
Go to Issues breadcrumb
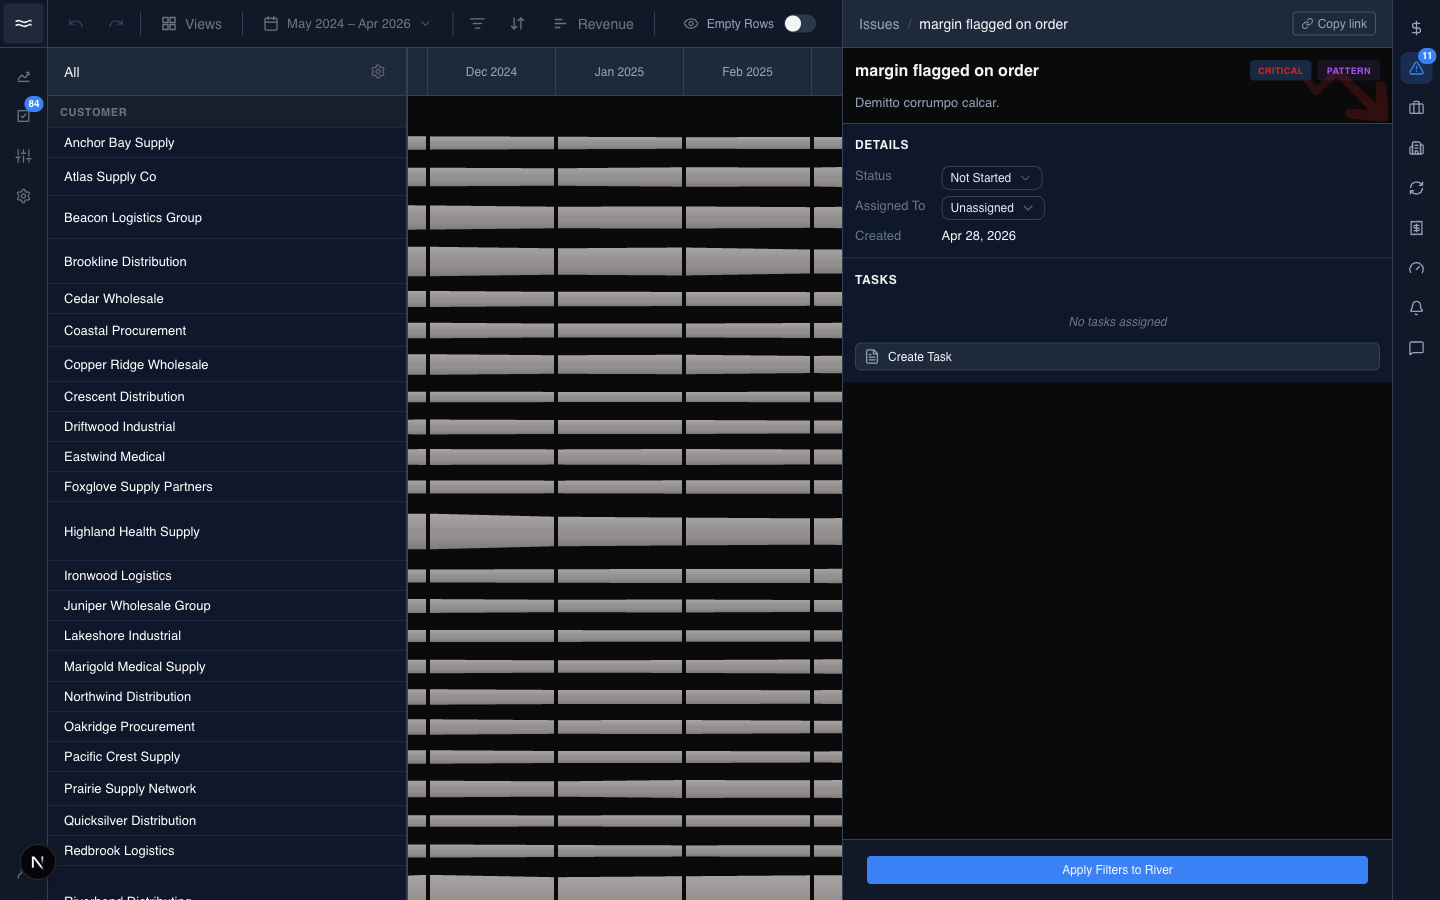879,24
